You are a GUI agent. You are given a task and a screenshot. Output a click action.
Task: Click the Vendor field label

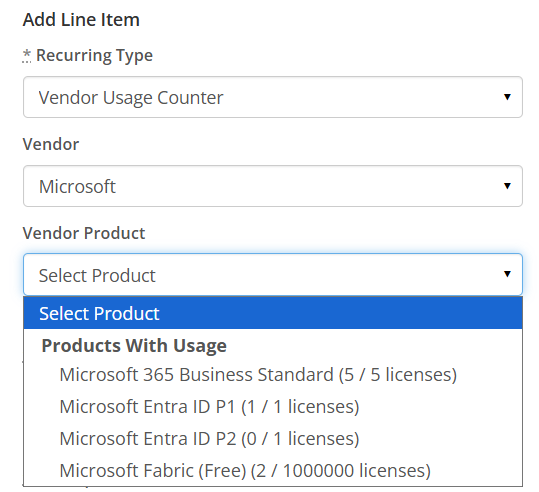coord(51,144)
